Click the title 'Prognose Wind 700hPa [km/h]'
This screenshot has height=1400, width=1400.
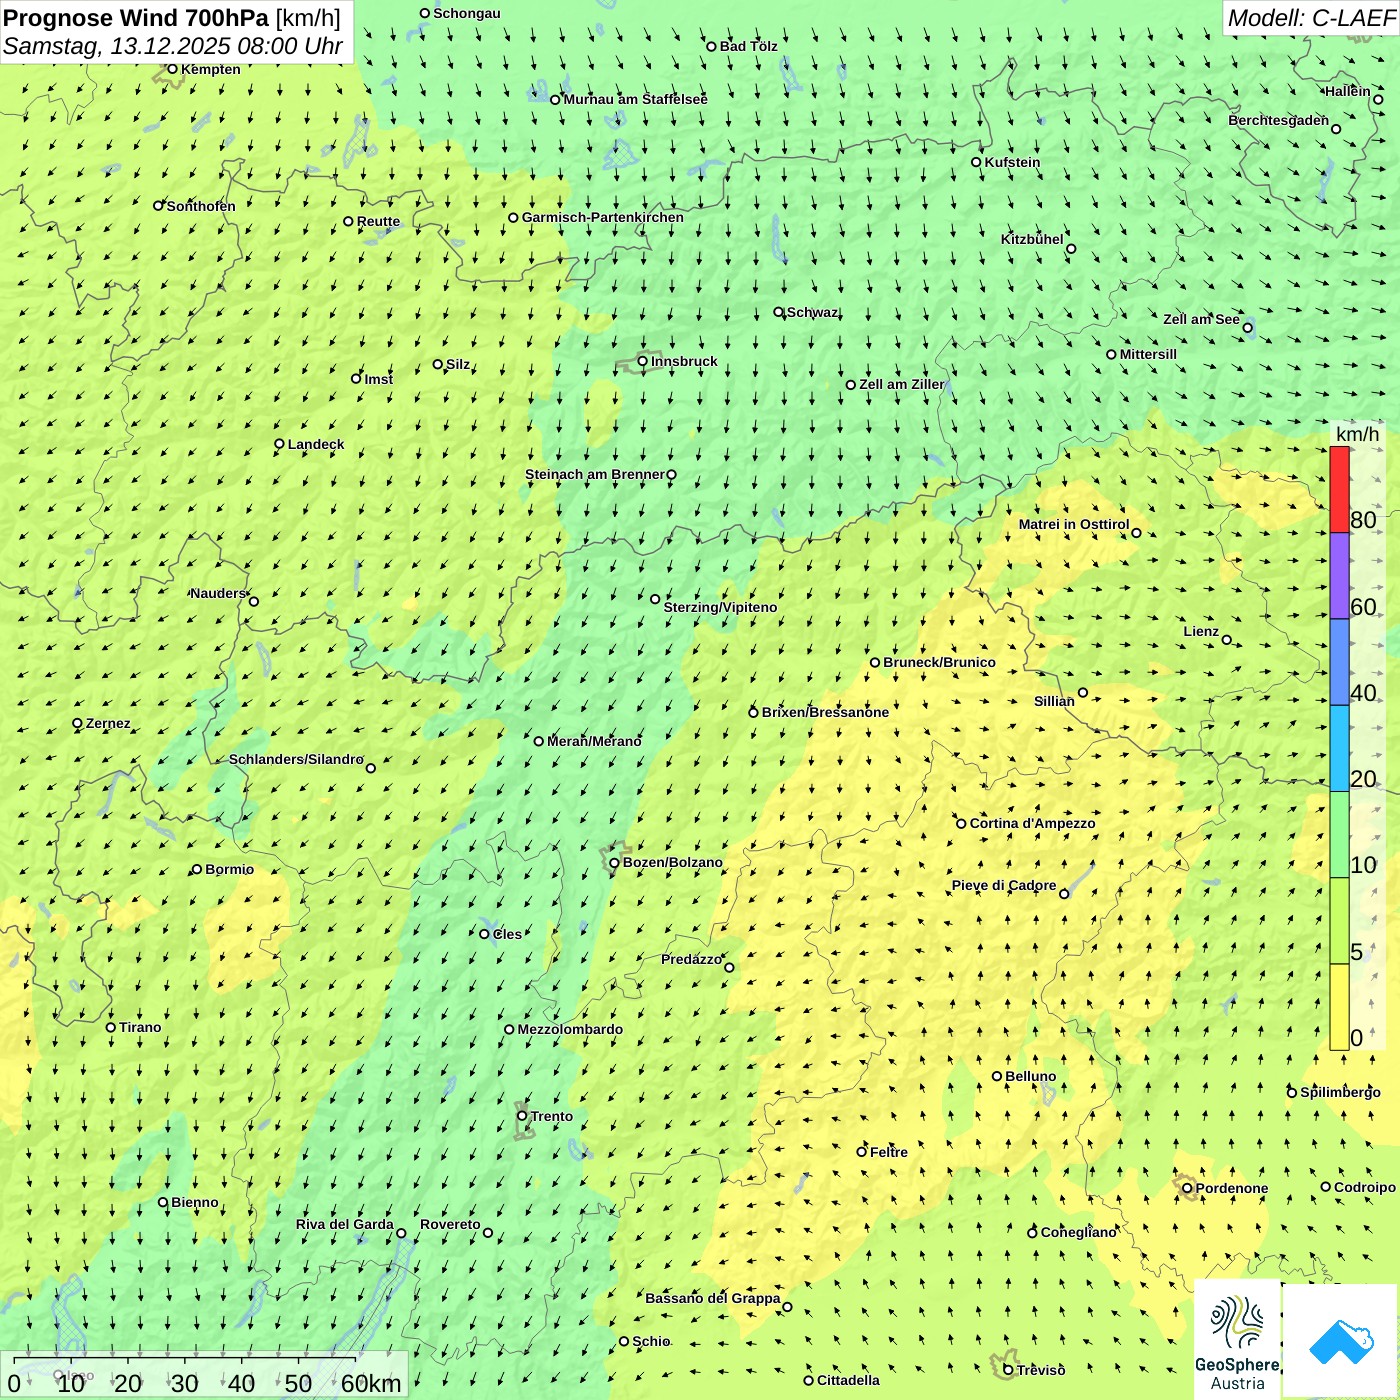(x=171, y=18)
